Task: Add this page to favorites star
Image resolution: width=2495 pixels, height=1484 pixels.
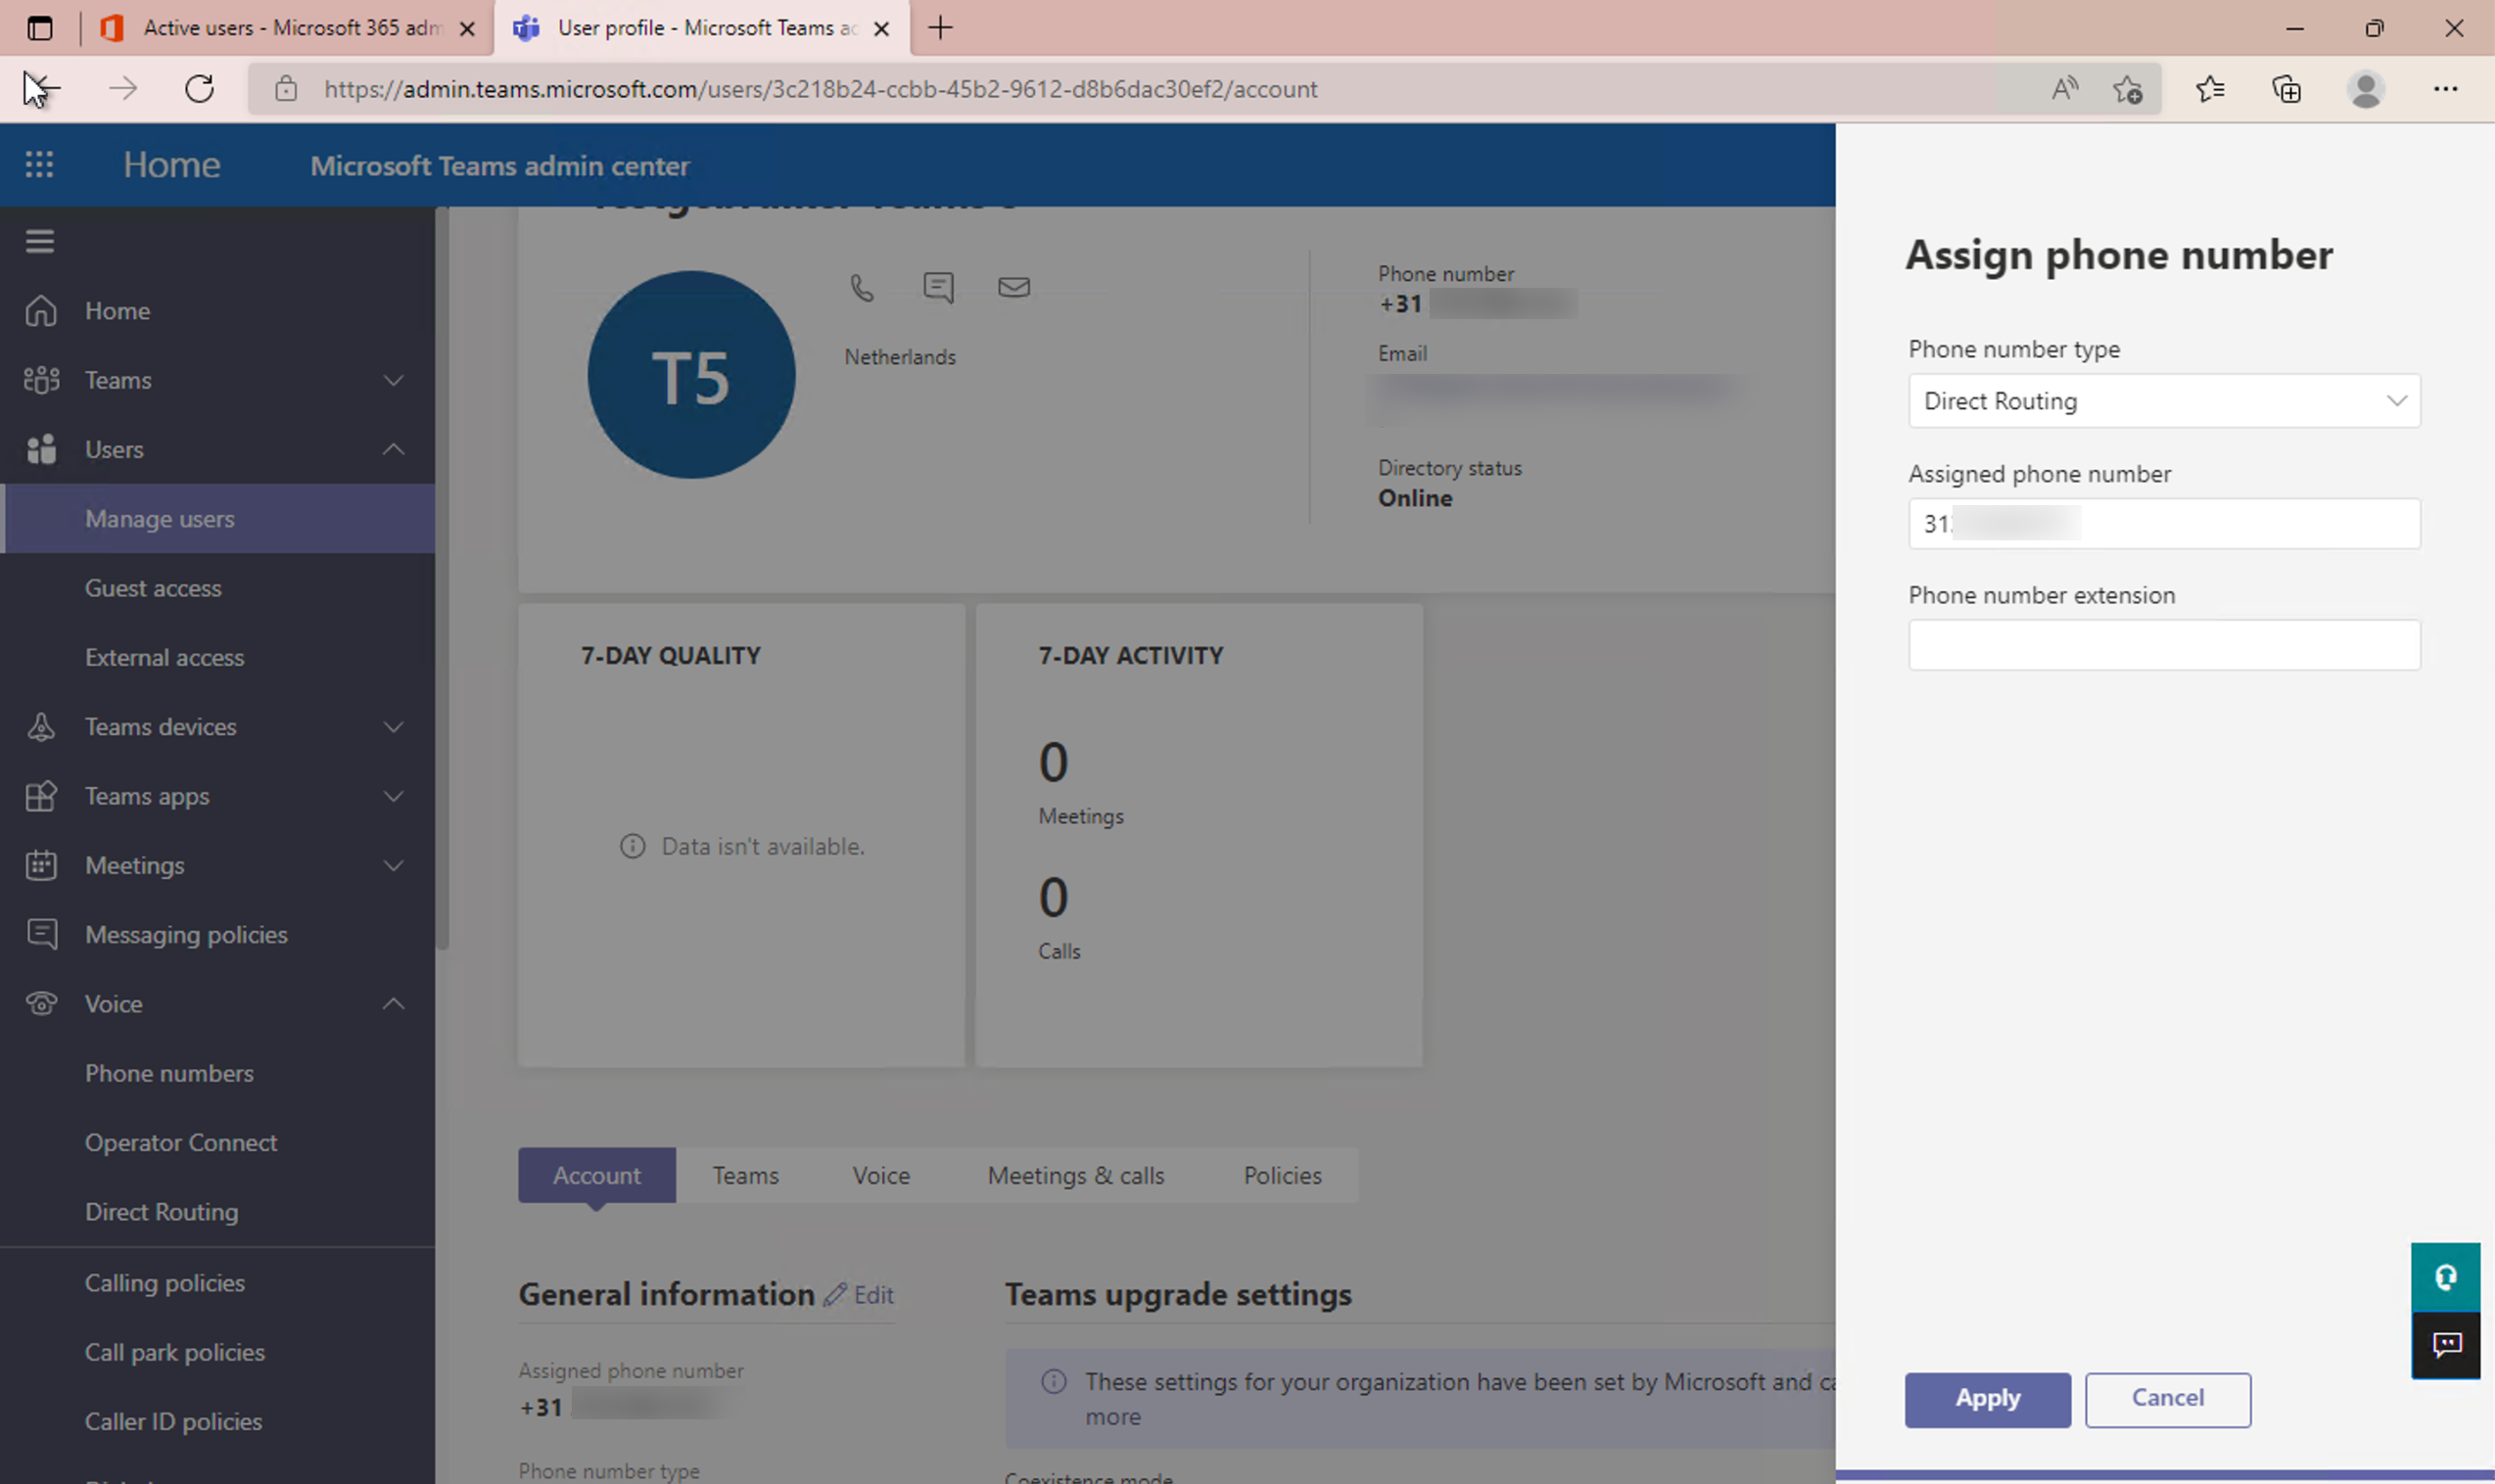Action: tap(2128, 89)
